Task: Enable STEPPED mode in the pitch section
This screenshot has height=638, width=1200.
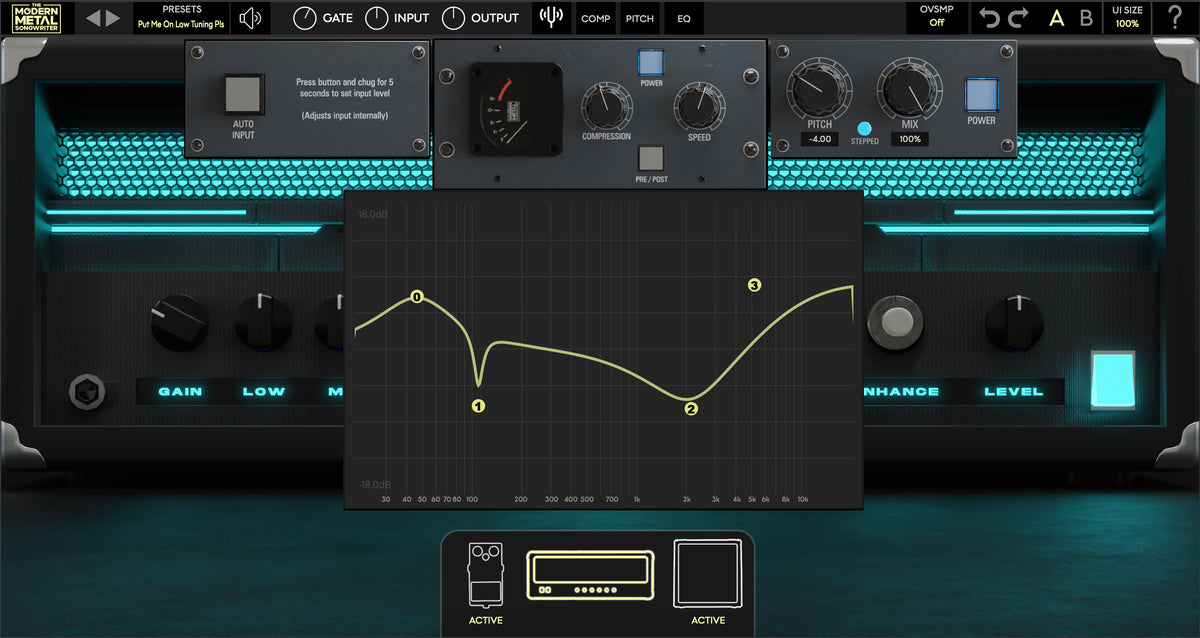Action: coord(864,128)
